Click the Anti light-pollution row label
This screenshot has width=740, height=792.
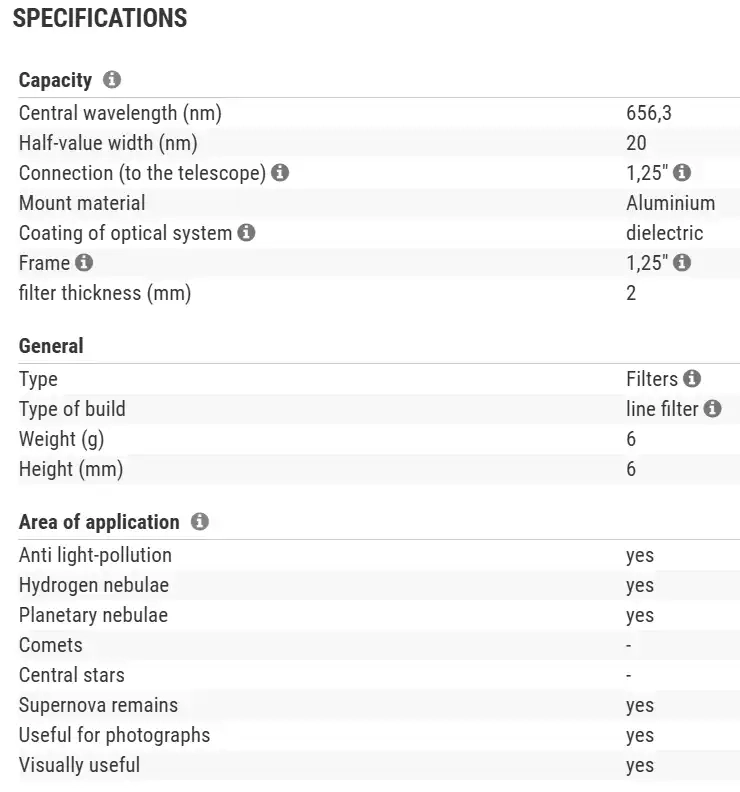click(x=95, y=555)
